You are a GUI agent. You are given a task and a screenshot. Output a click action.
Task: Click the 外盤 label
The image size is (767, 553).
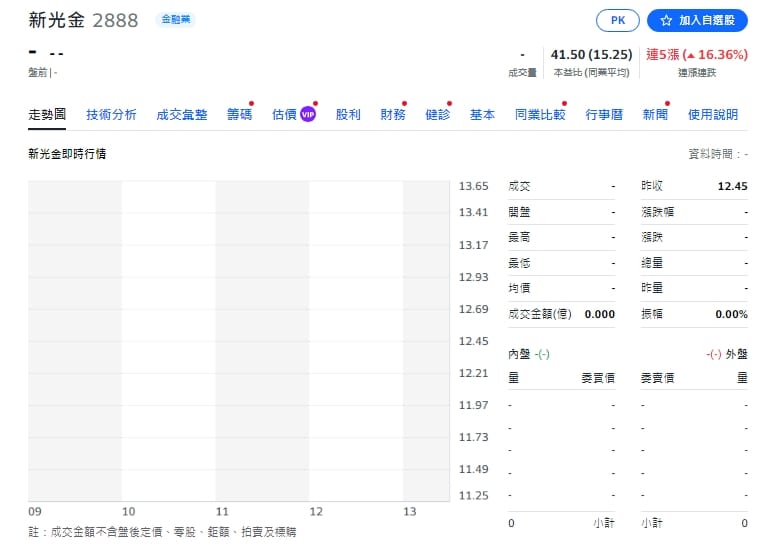pyautogui.click(x=737, y=354)
